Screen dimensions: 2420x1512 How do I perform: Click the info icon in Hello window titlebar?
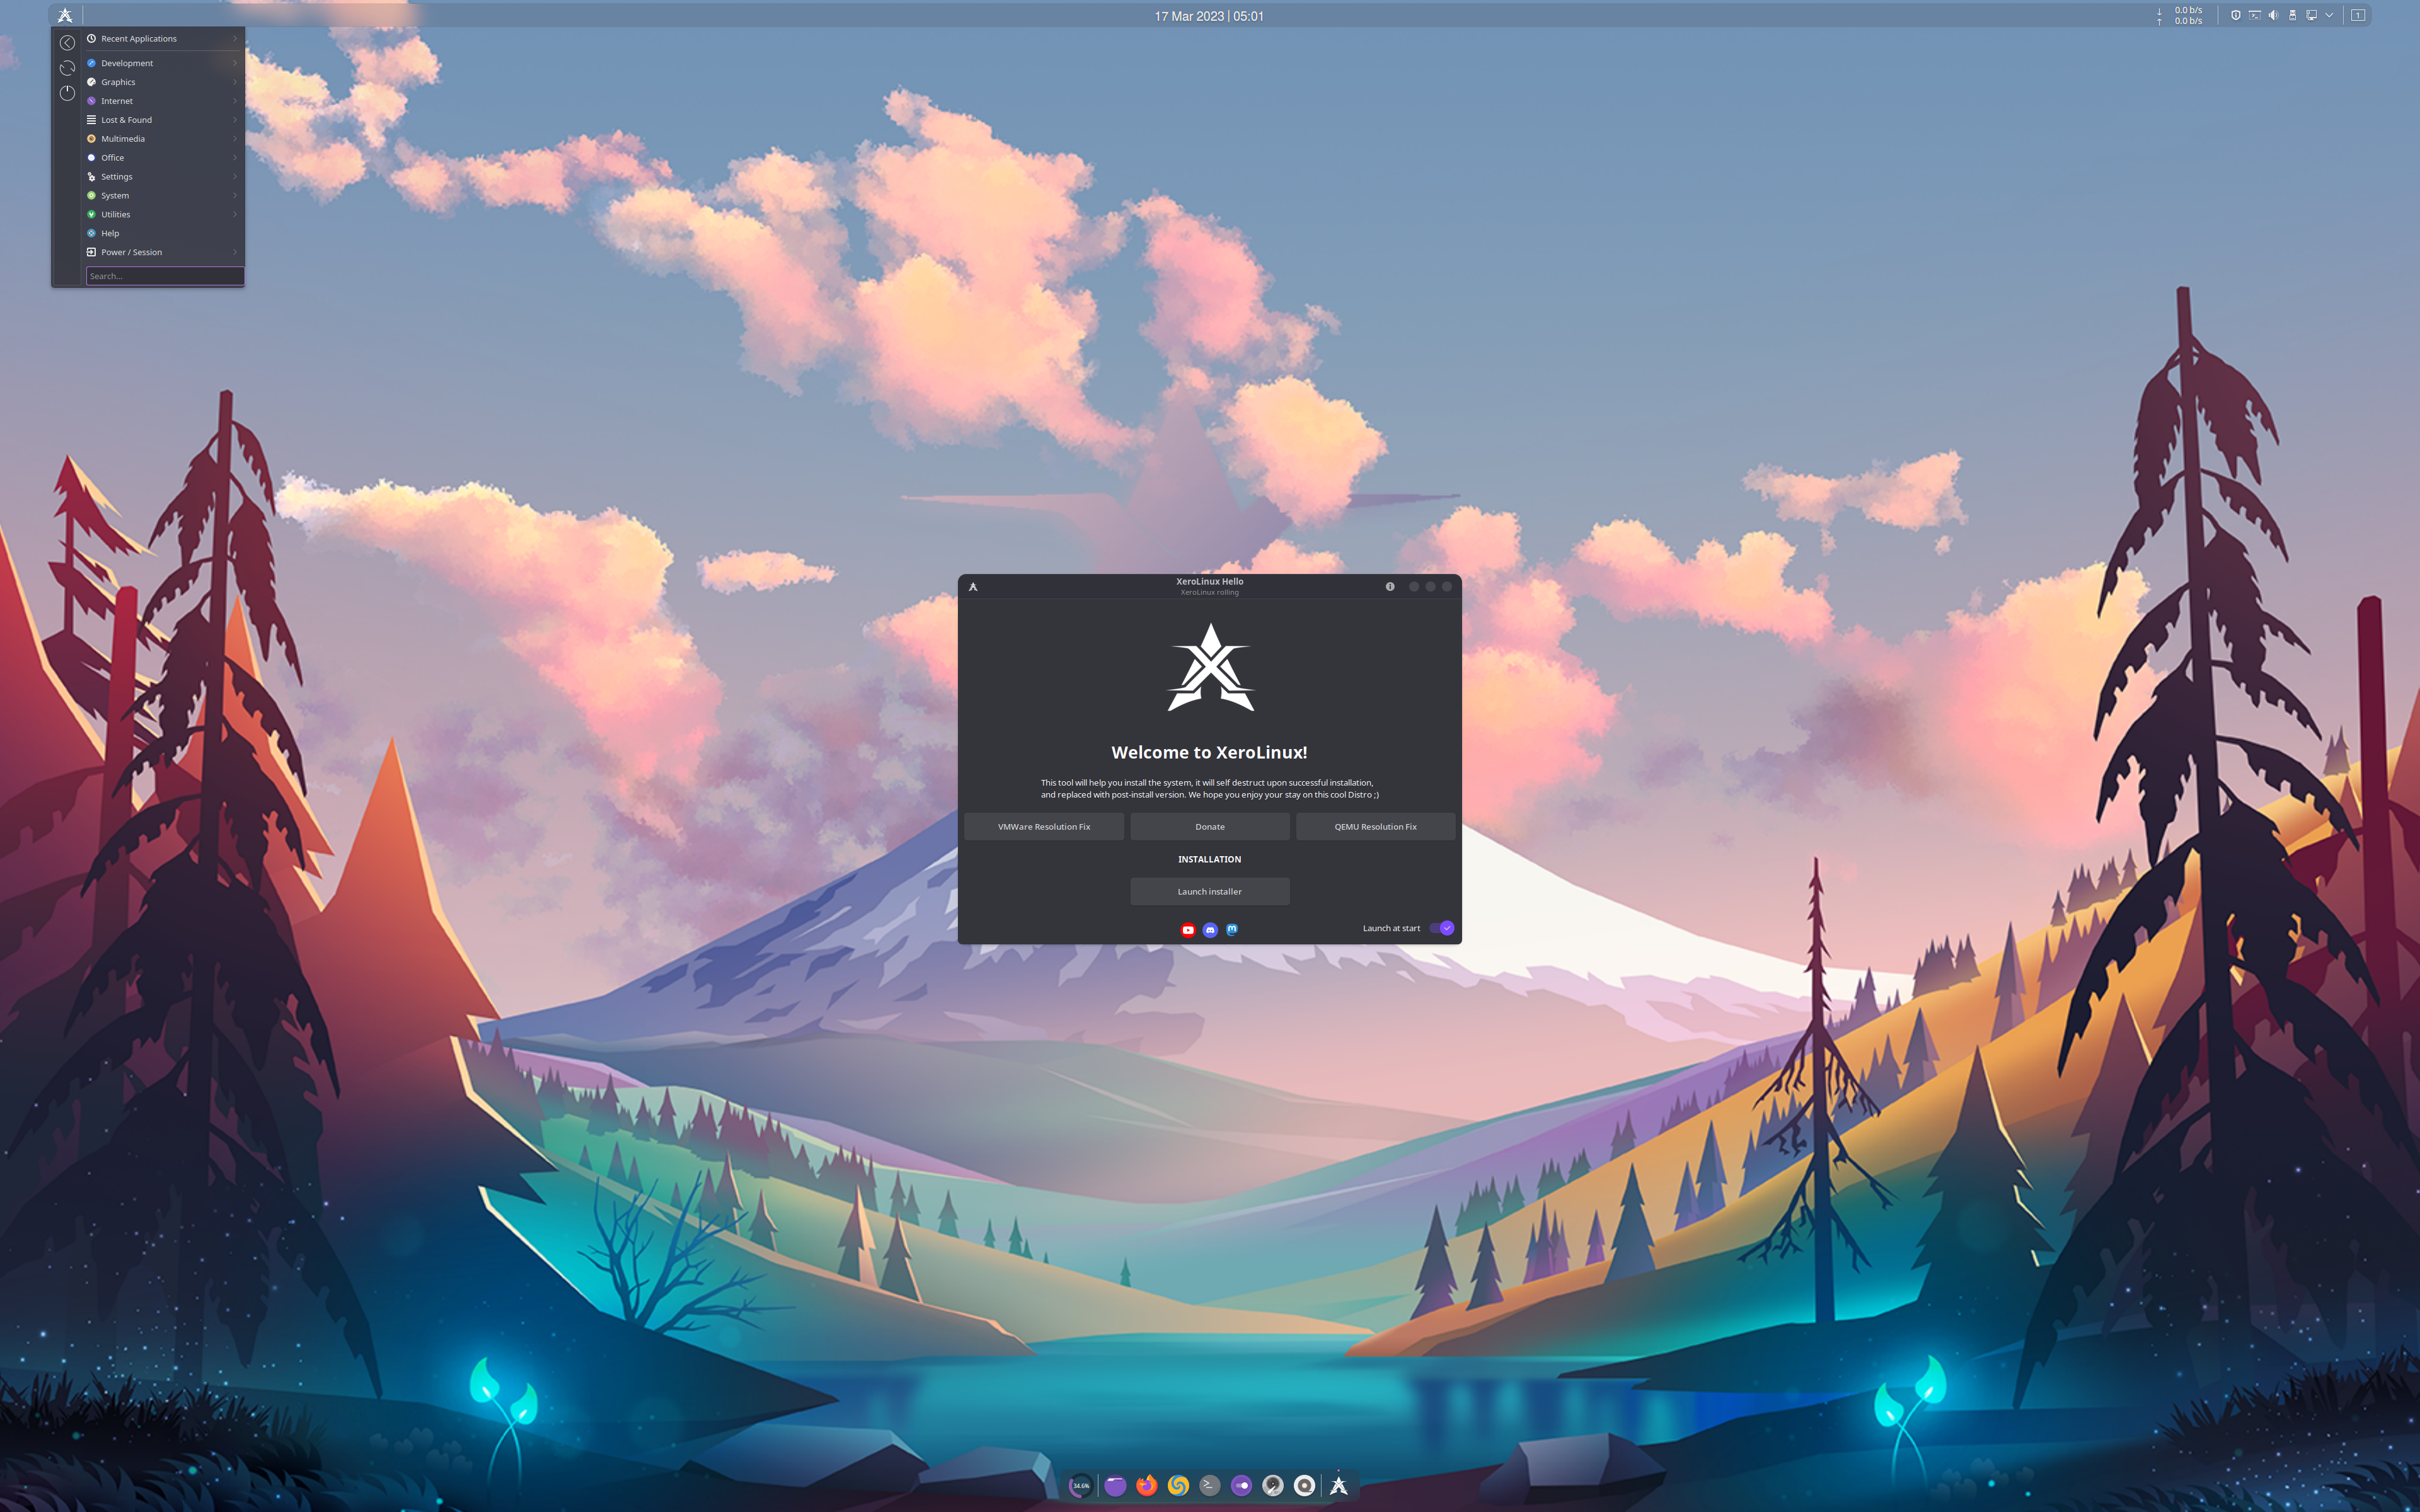(1390, 587)
